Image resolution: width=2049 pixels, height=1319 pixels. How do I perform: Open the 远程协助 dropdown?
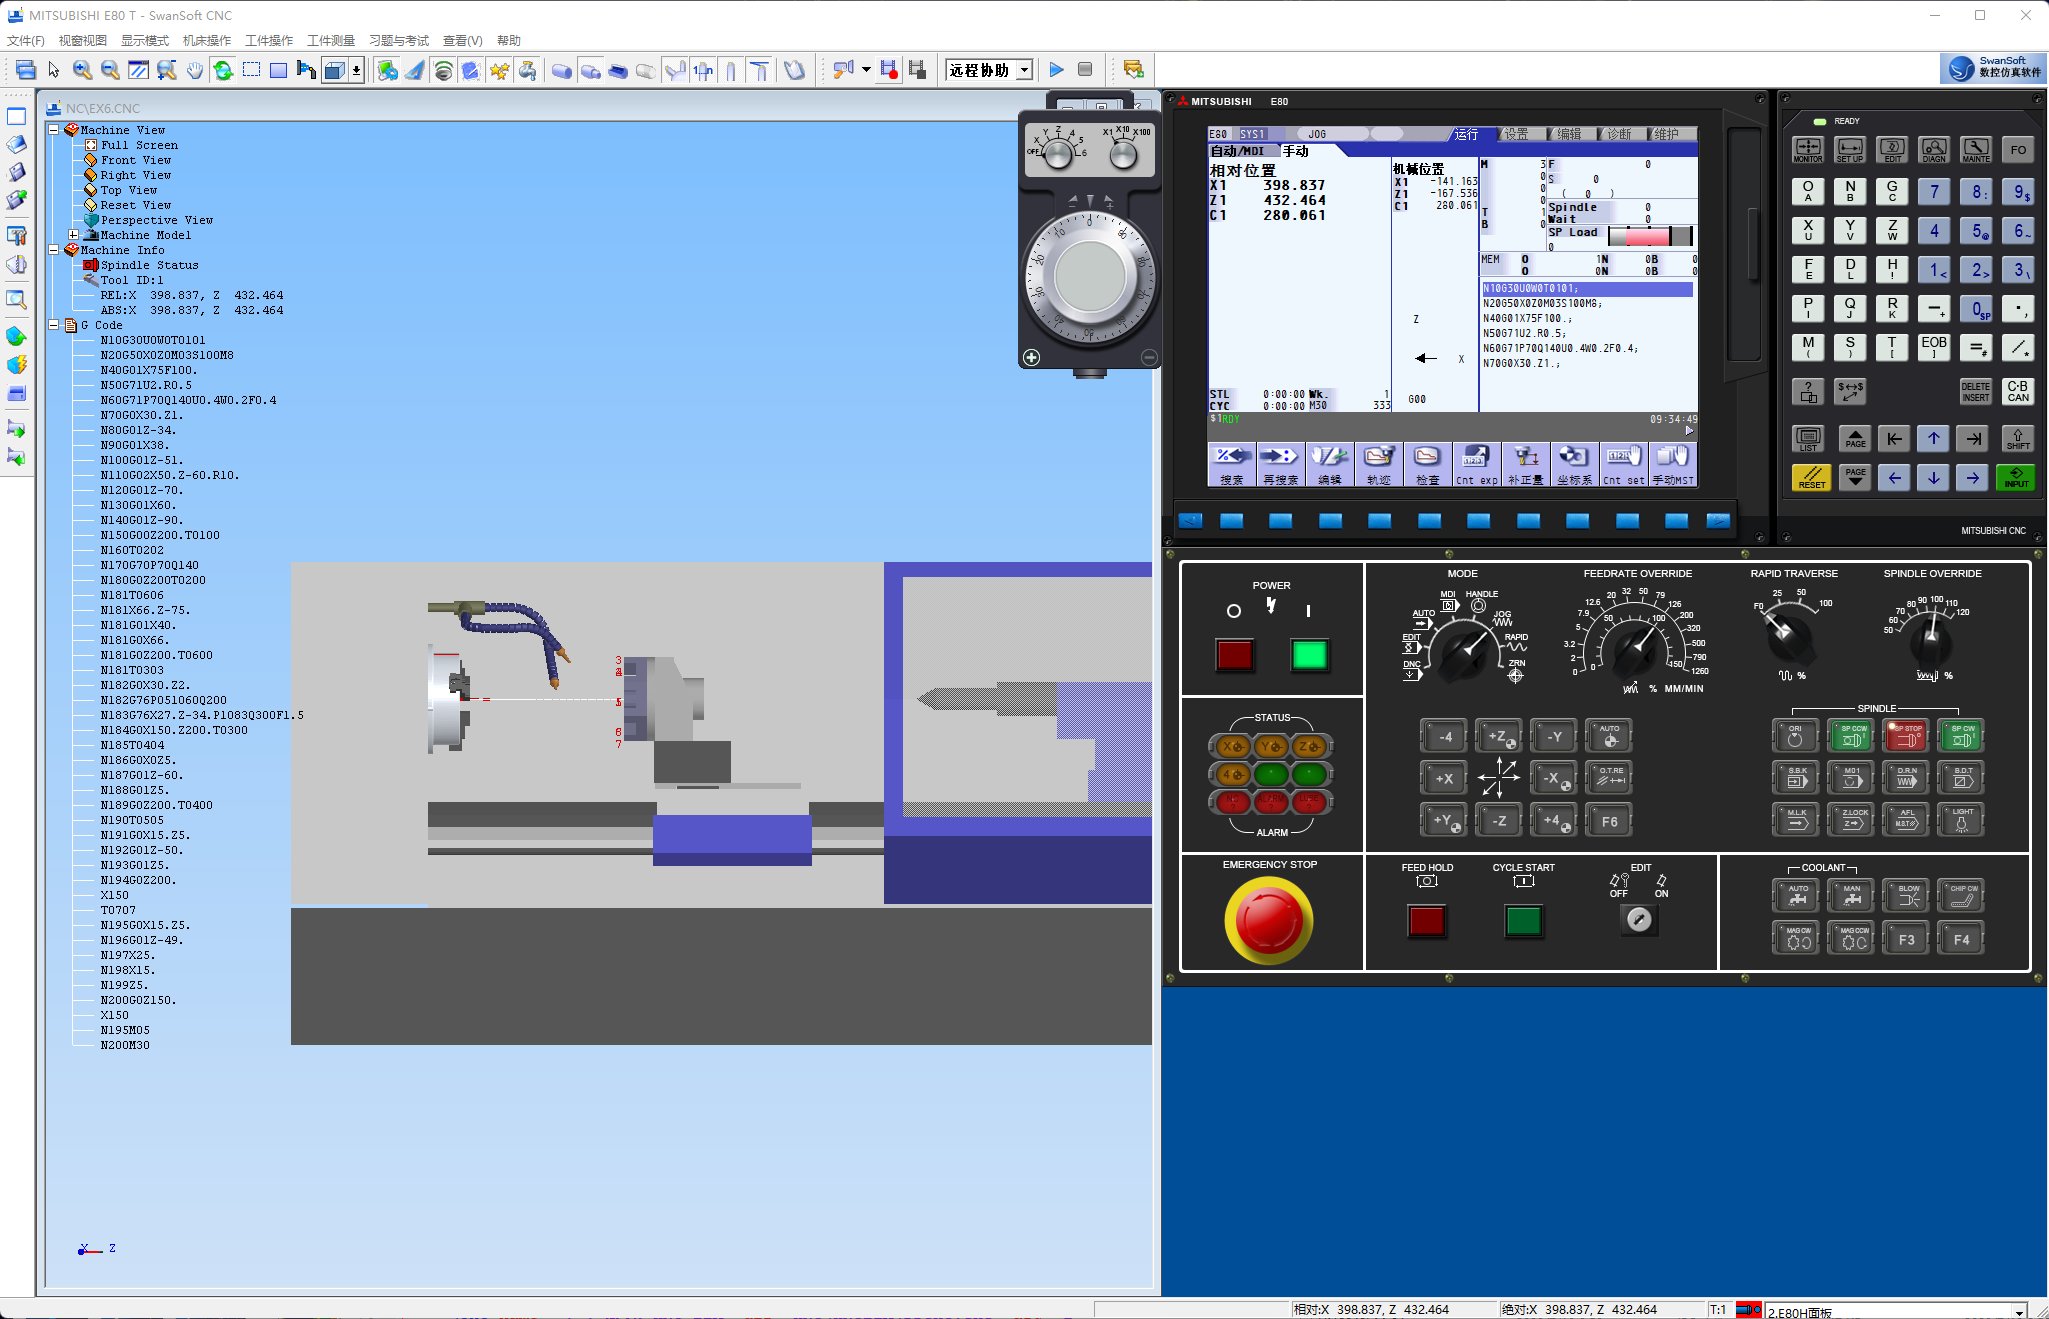point(1025,70)
